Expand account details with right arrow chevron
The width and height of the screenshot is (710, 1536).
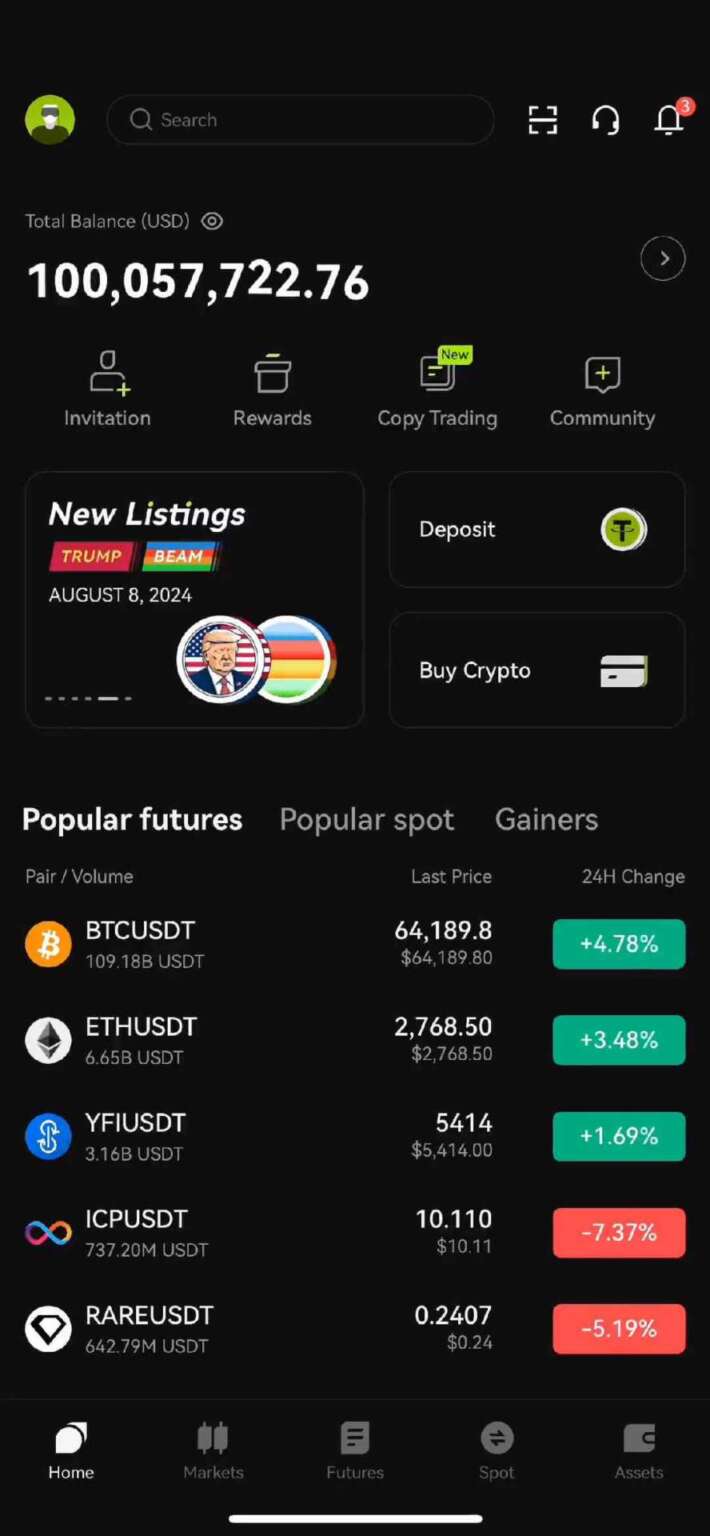pos(662,258)
